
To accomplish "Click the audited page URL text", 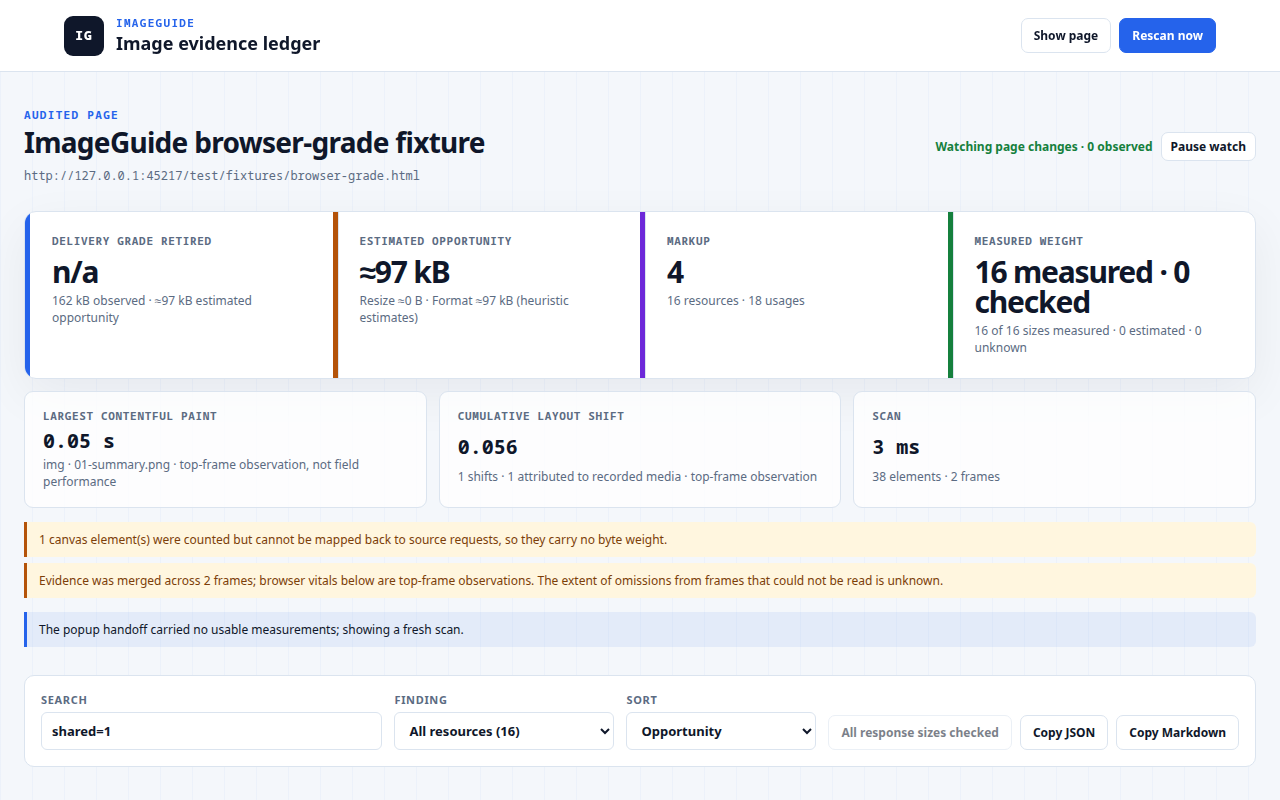I will (x=222, y=175).
